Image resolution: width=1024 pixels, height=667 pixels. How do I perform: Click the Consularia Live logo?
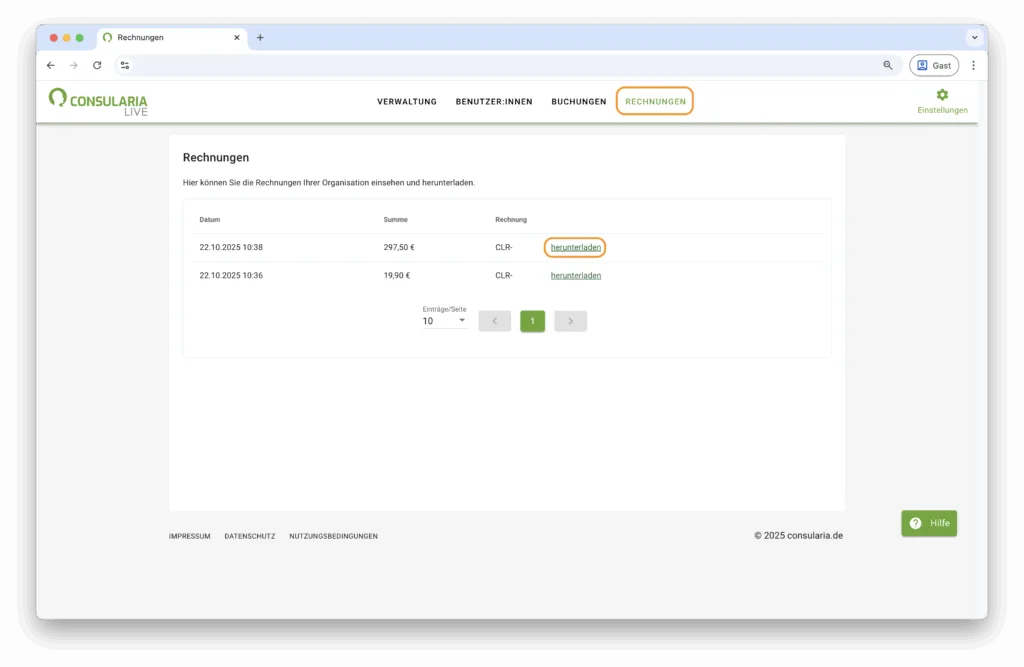(x=98, y=101)
